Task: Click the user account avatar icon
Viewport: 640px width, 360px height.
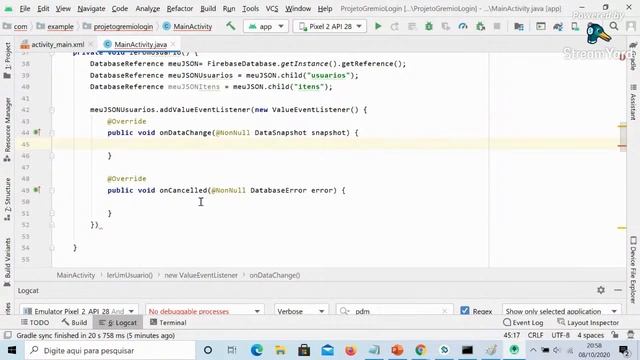Action: [631, 27]
